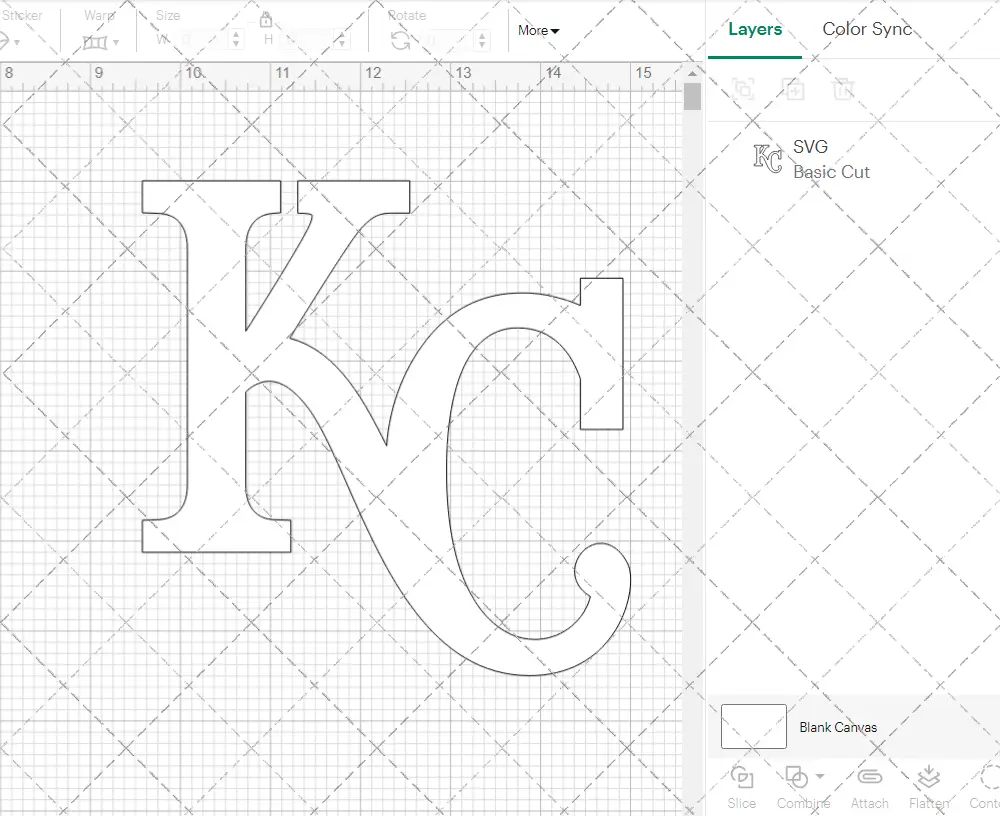Switch to the Color Sync tab
Viewport: 1000px width, 816px height.
coord(867,29)
